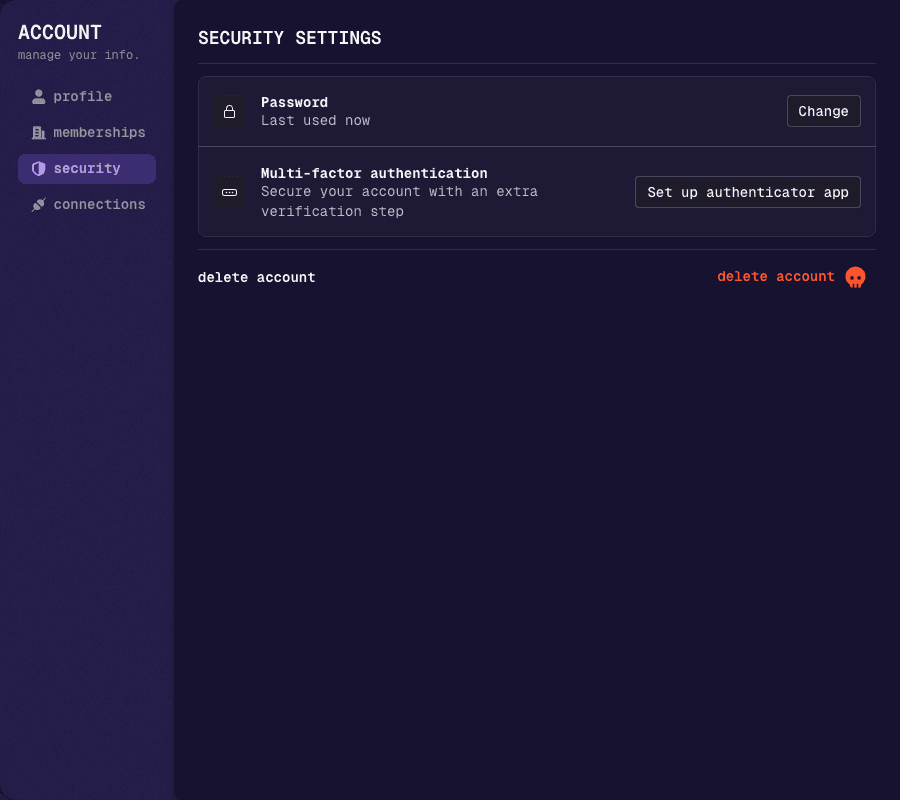
Task: Click the Multi-factor authentication title
Action: click(374, 173)
